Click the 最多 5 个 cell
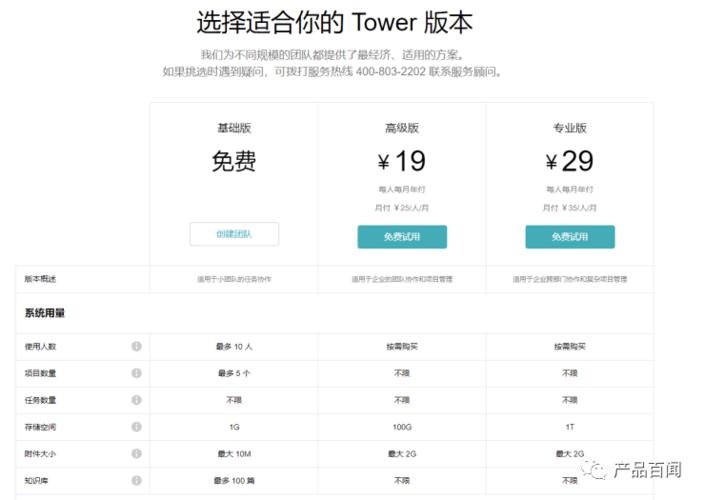This screenshot has width=704, height=500. (x=234, y=373)
